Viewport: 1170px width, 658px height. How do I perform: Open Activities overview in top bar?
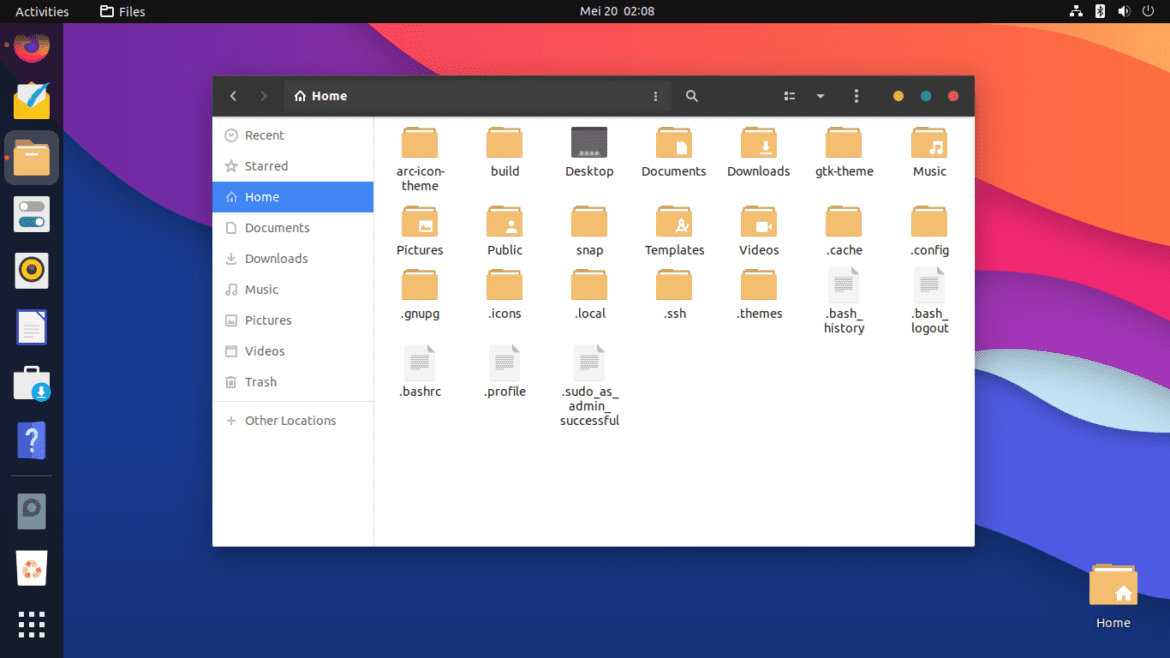point(42,12)
